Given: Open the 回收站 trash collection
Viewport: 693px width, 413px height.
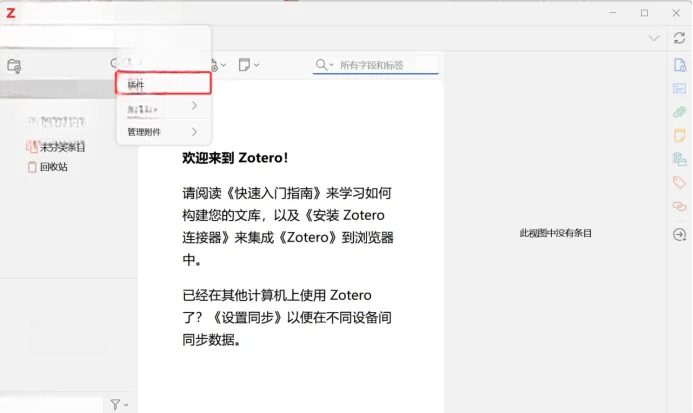Looking at the screenshot, I should pos(53,167).
